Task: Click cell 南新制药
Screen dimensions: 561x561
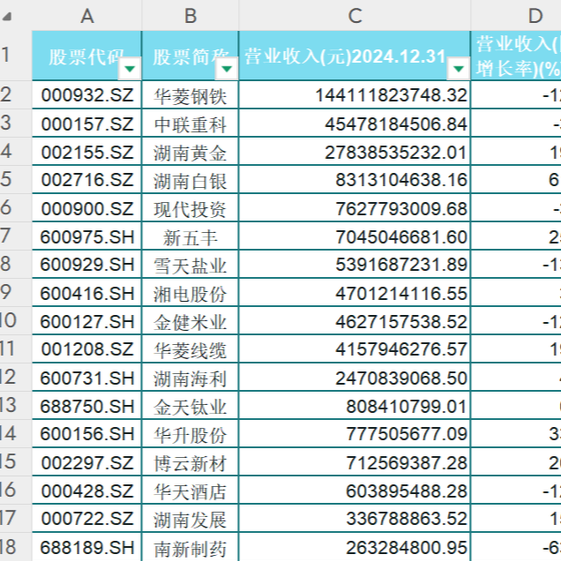Action: point(190,547)
